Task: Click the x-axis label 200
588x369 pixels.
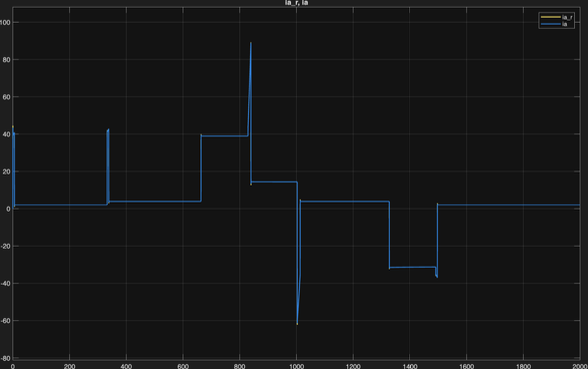Action: [x=69, y=366]
